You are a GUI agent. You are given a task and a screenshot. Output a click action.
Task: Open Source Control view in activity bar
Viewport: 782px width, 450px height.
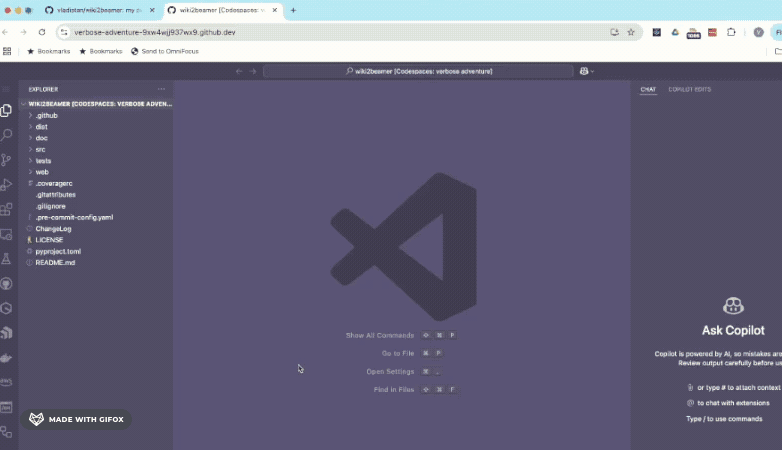pyautogui.click(x=6, y=160)
